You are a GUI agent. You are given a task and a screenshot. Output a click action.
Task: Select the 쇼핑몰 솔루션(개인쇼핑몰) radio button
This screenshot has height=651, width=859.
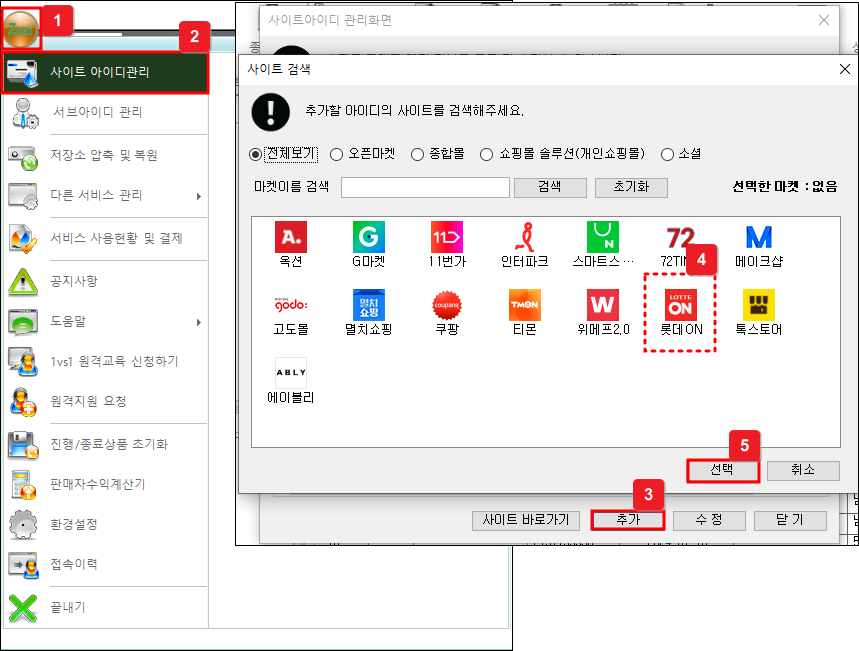point(486,155)
